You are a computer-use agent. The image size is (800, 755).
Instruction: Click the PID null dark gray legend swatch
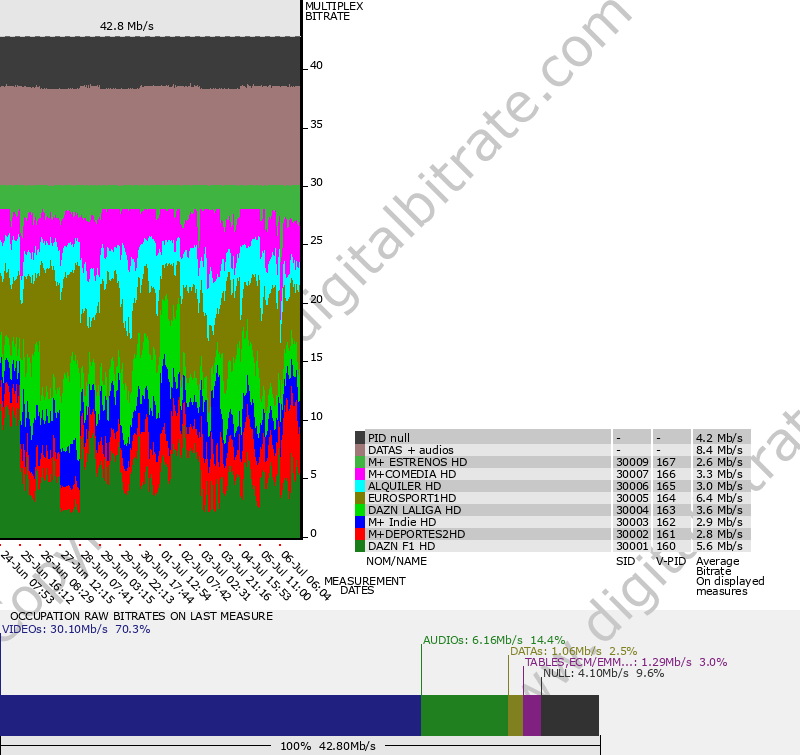click(360, 438)
